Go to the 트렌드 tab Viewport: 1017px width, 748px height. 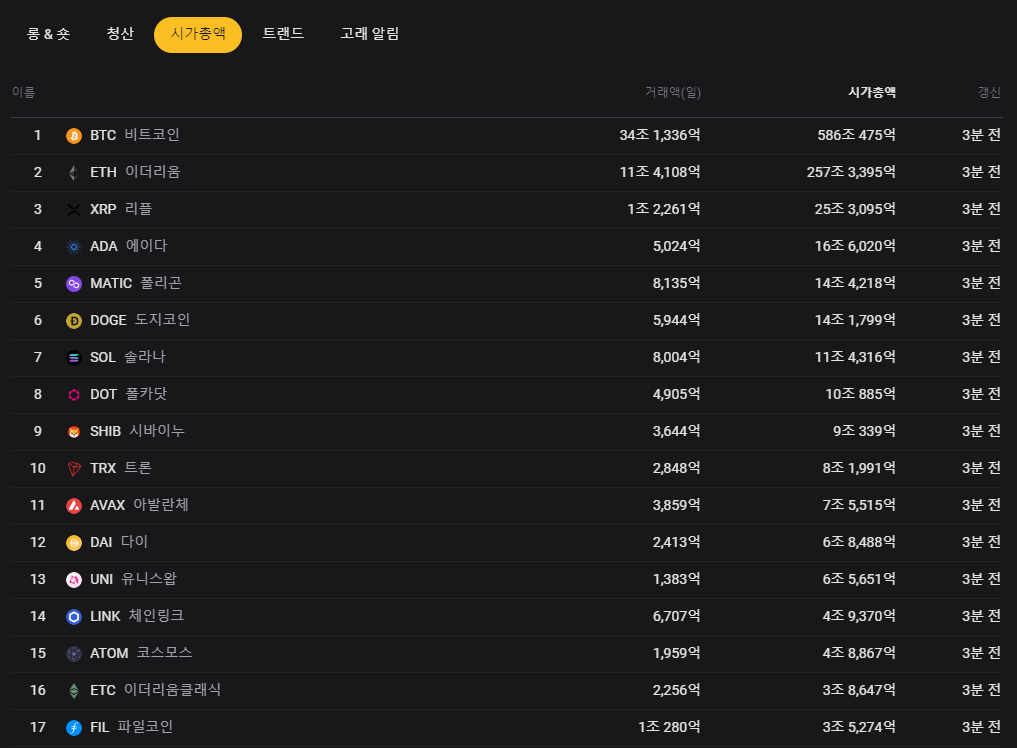(x=283, y=34)
